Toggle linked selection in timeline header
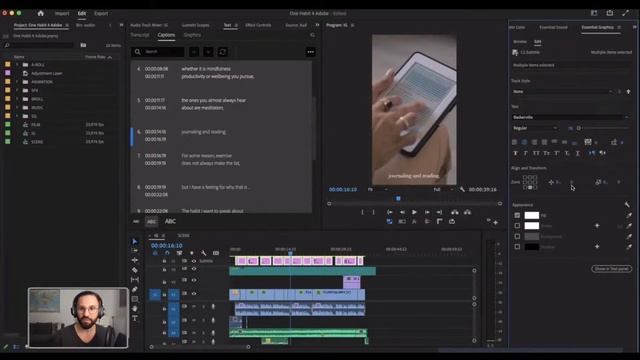 tap(179, 253)
